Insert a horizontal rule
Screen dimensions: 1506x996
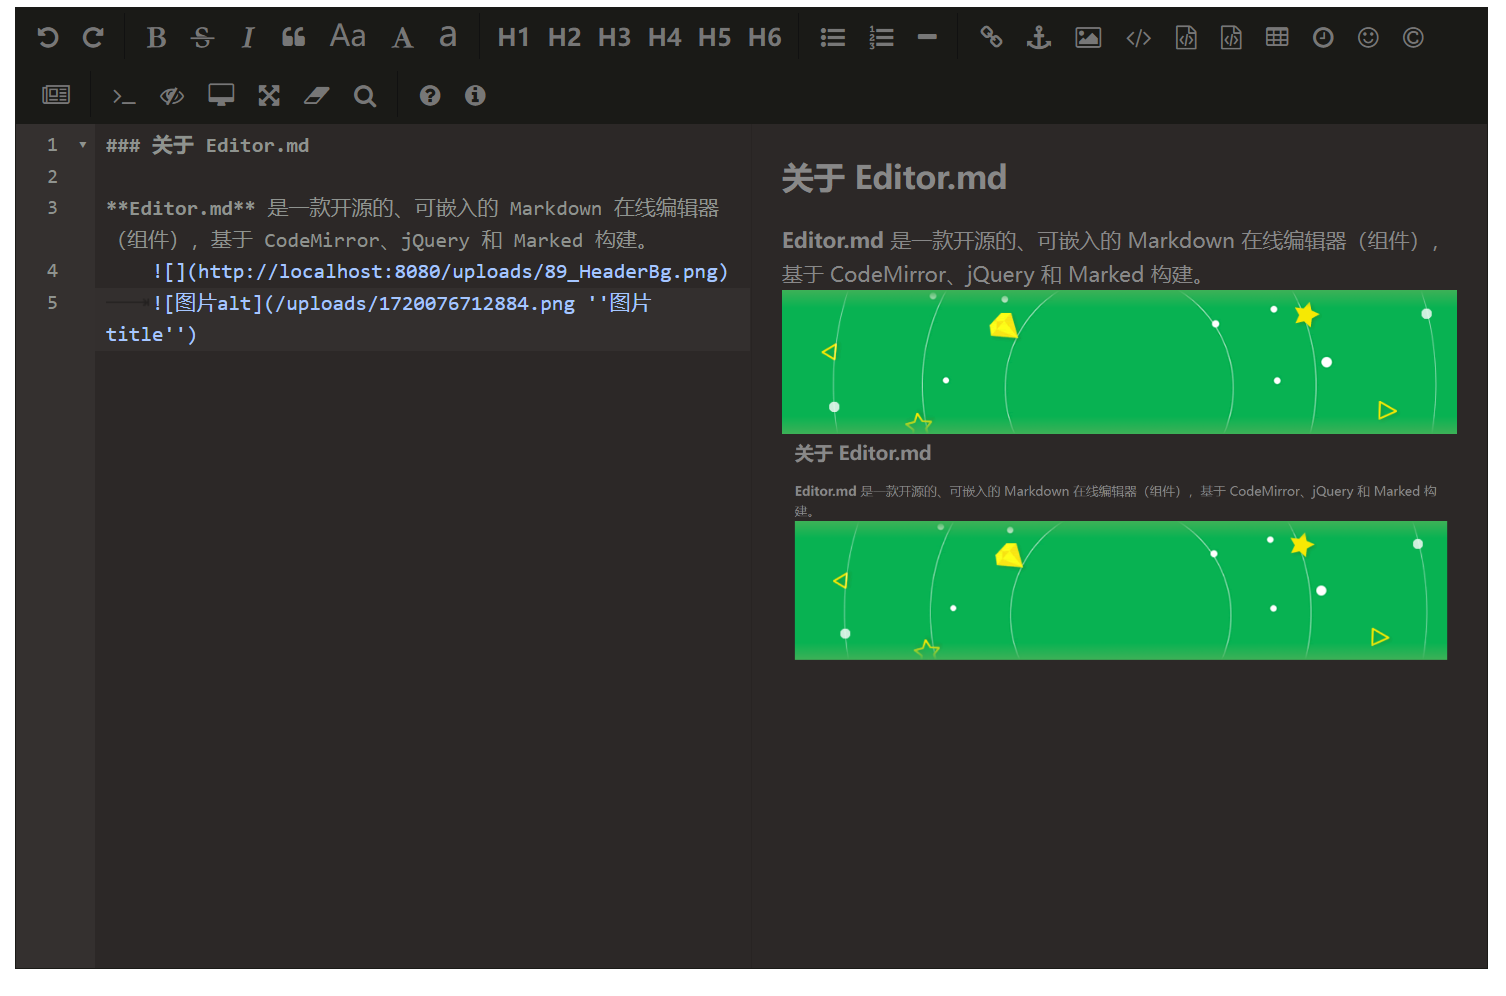[927, 38]
